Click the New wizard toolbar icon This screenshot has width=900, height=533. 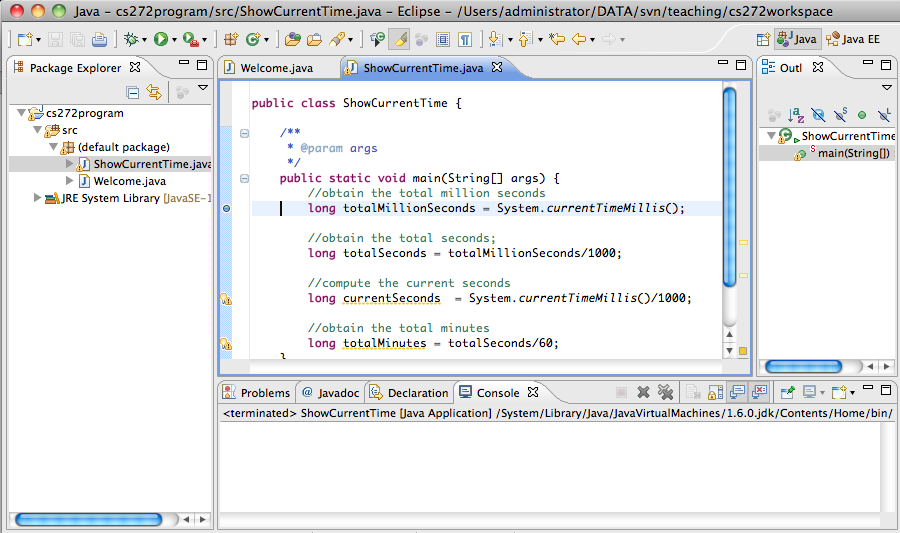(25, 40)
